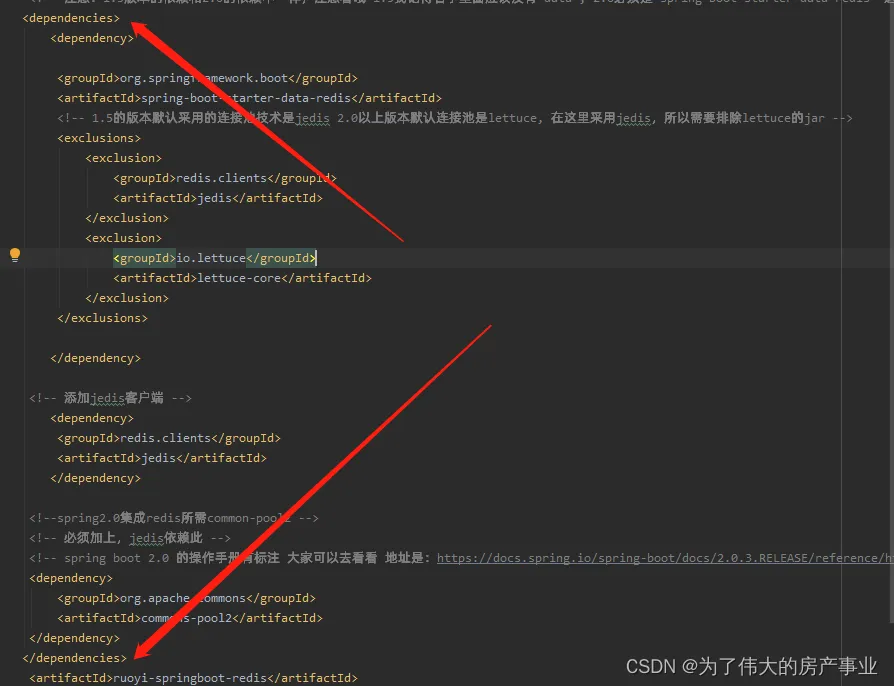This screenshot has width=894, height=686.
Task: Select the org.springframework.boot groupId line
Action: [208, 78]
